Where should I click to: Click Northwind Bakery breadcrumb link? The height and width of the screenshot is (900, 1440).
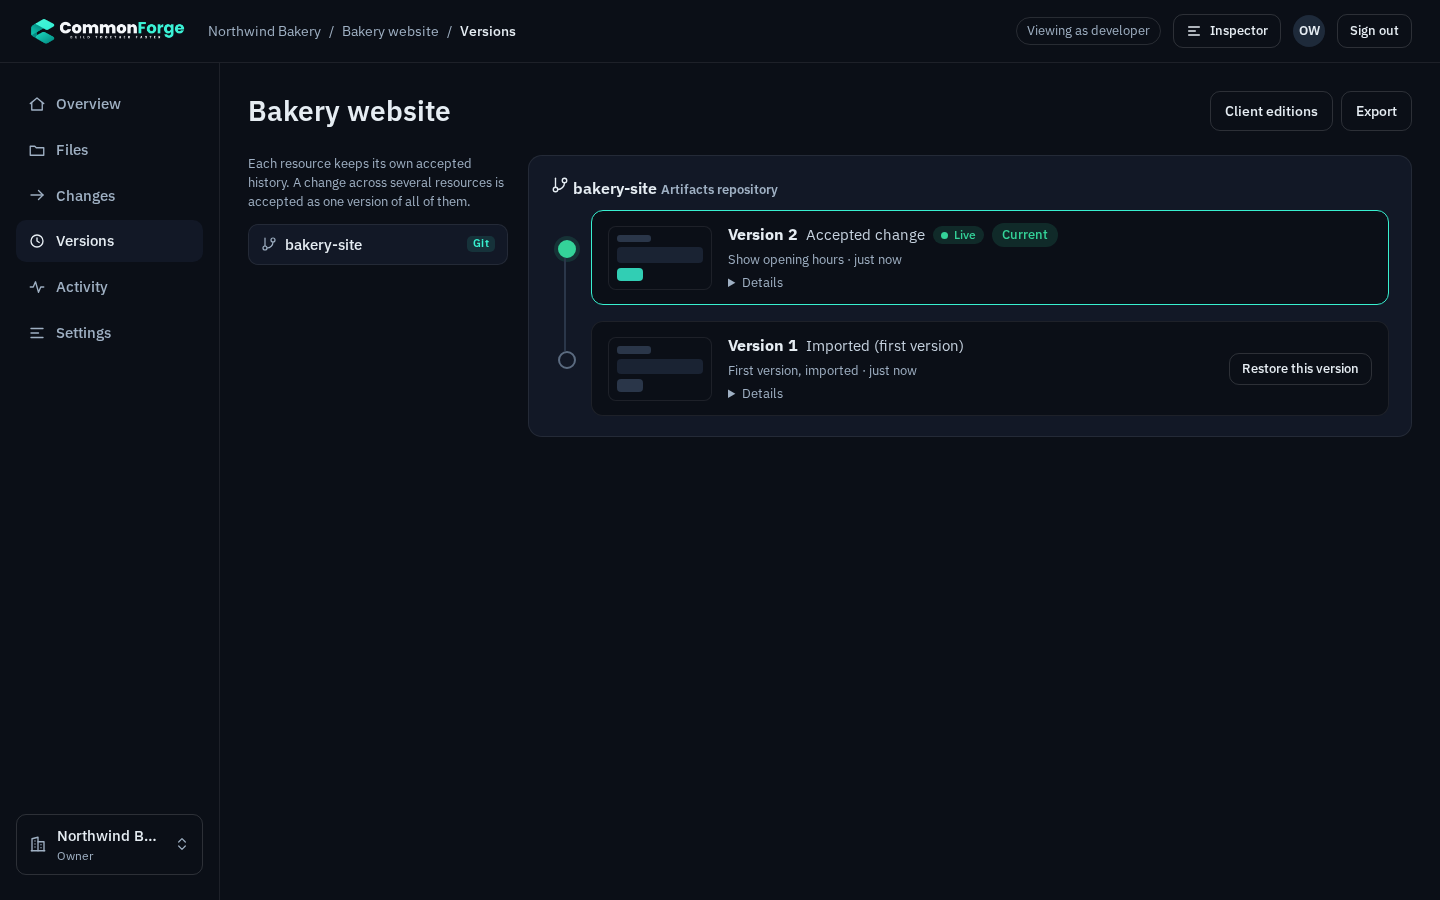tap(264, 31)
